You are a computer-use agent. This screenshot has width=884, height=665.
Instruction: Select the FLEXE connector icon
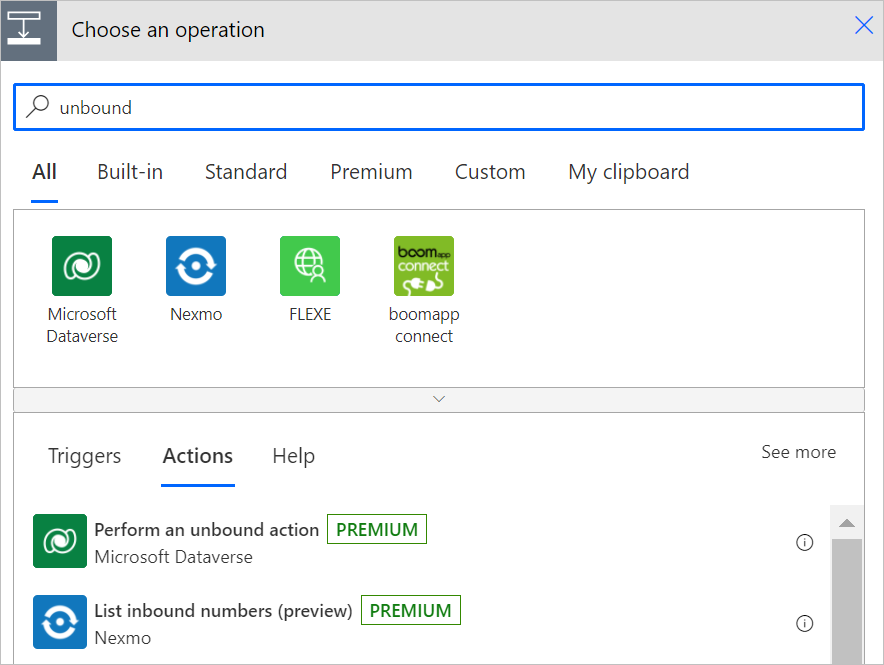(x=310, y=266)
